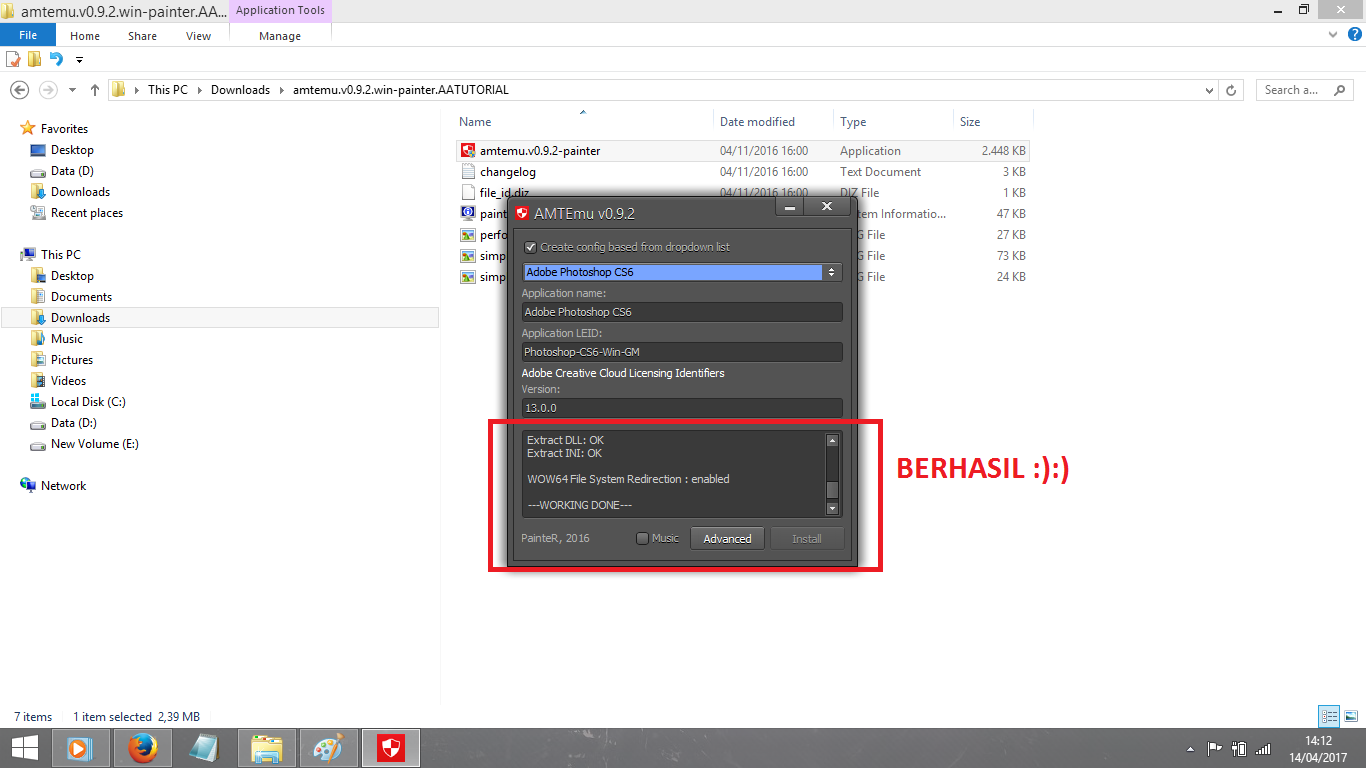The width and height of the screenshot is (1366, 768).
Task: Click the Properties quick access icon
Action: 14,59
